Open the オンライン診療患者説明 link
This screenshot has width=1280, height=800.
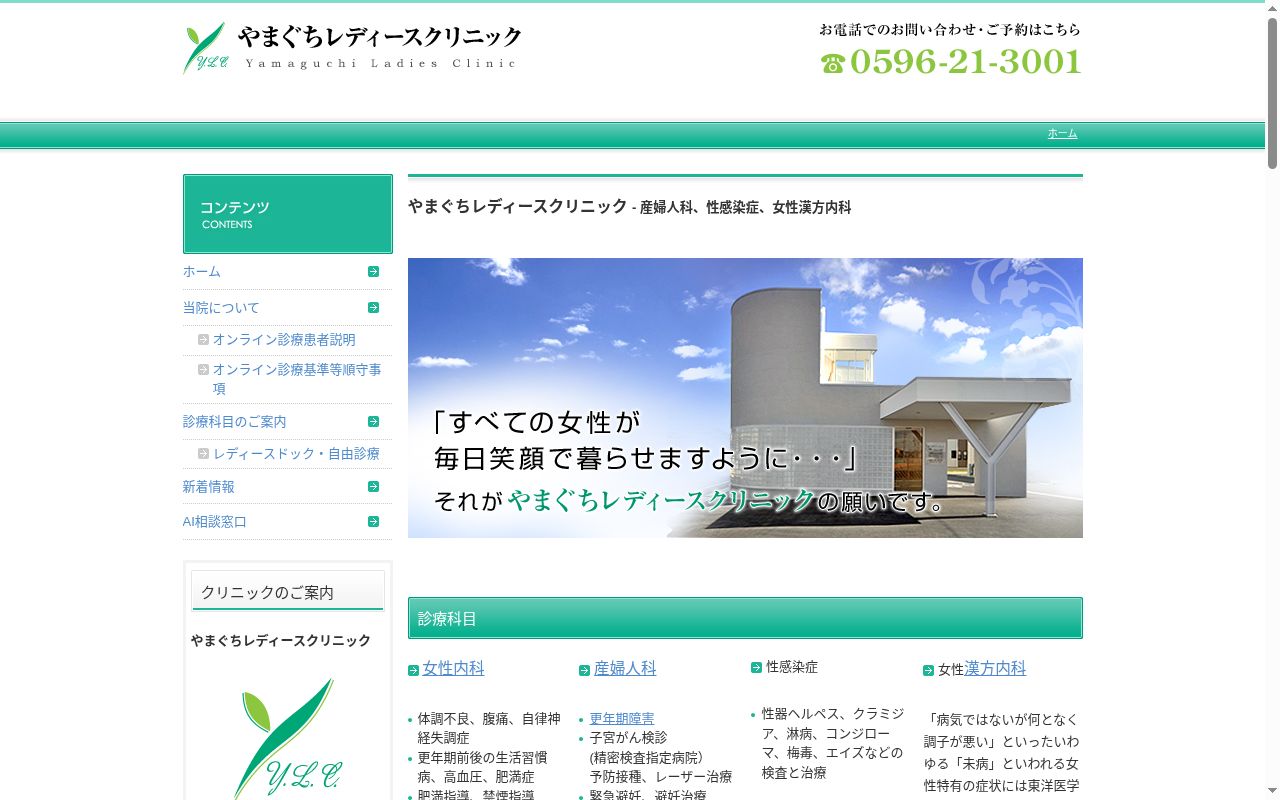coord(284,340)
